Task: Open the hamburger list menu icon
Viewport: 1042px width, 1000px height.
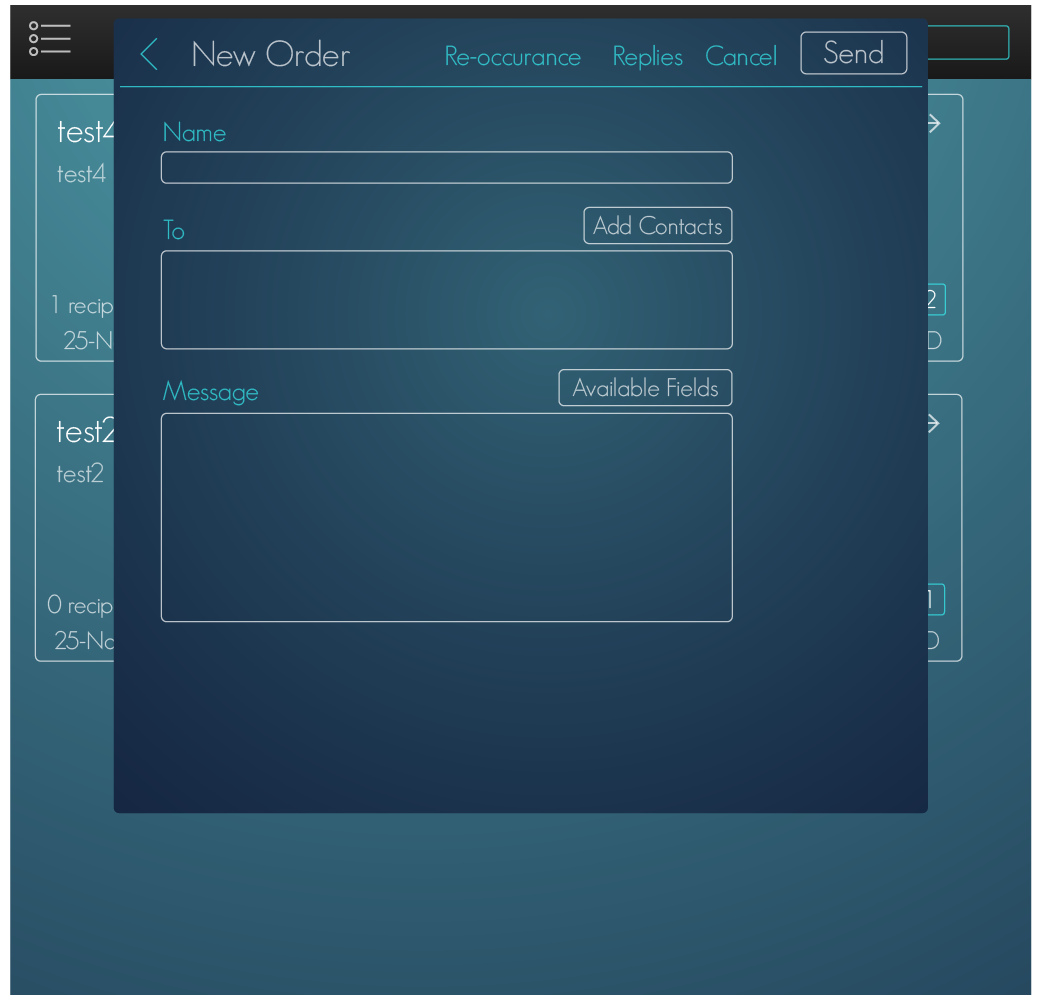Action: [x=50, y=39]
